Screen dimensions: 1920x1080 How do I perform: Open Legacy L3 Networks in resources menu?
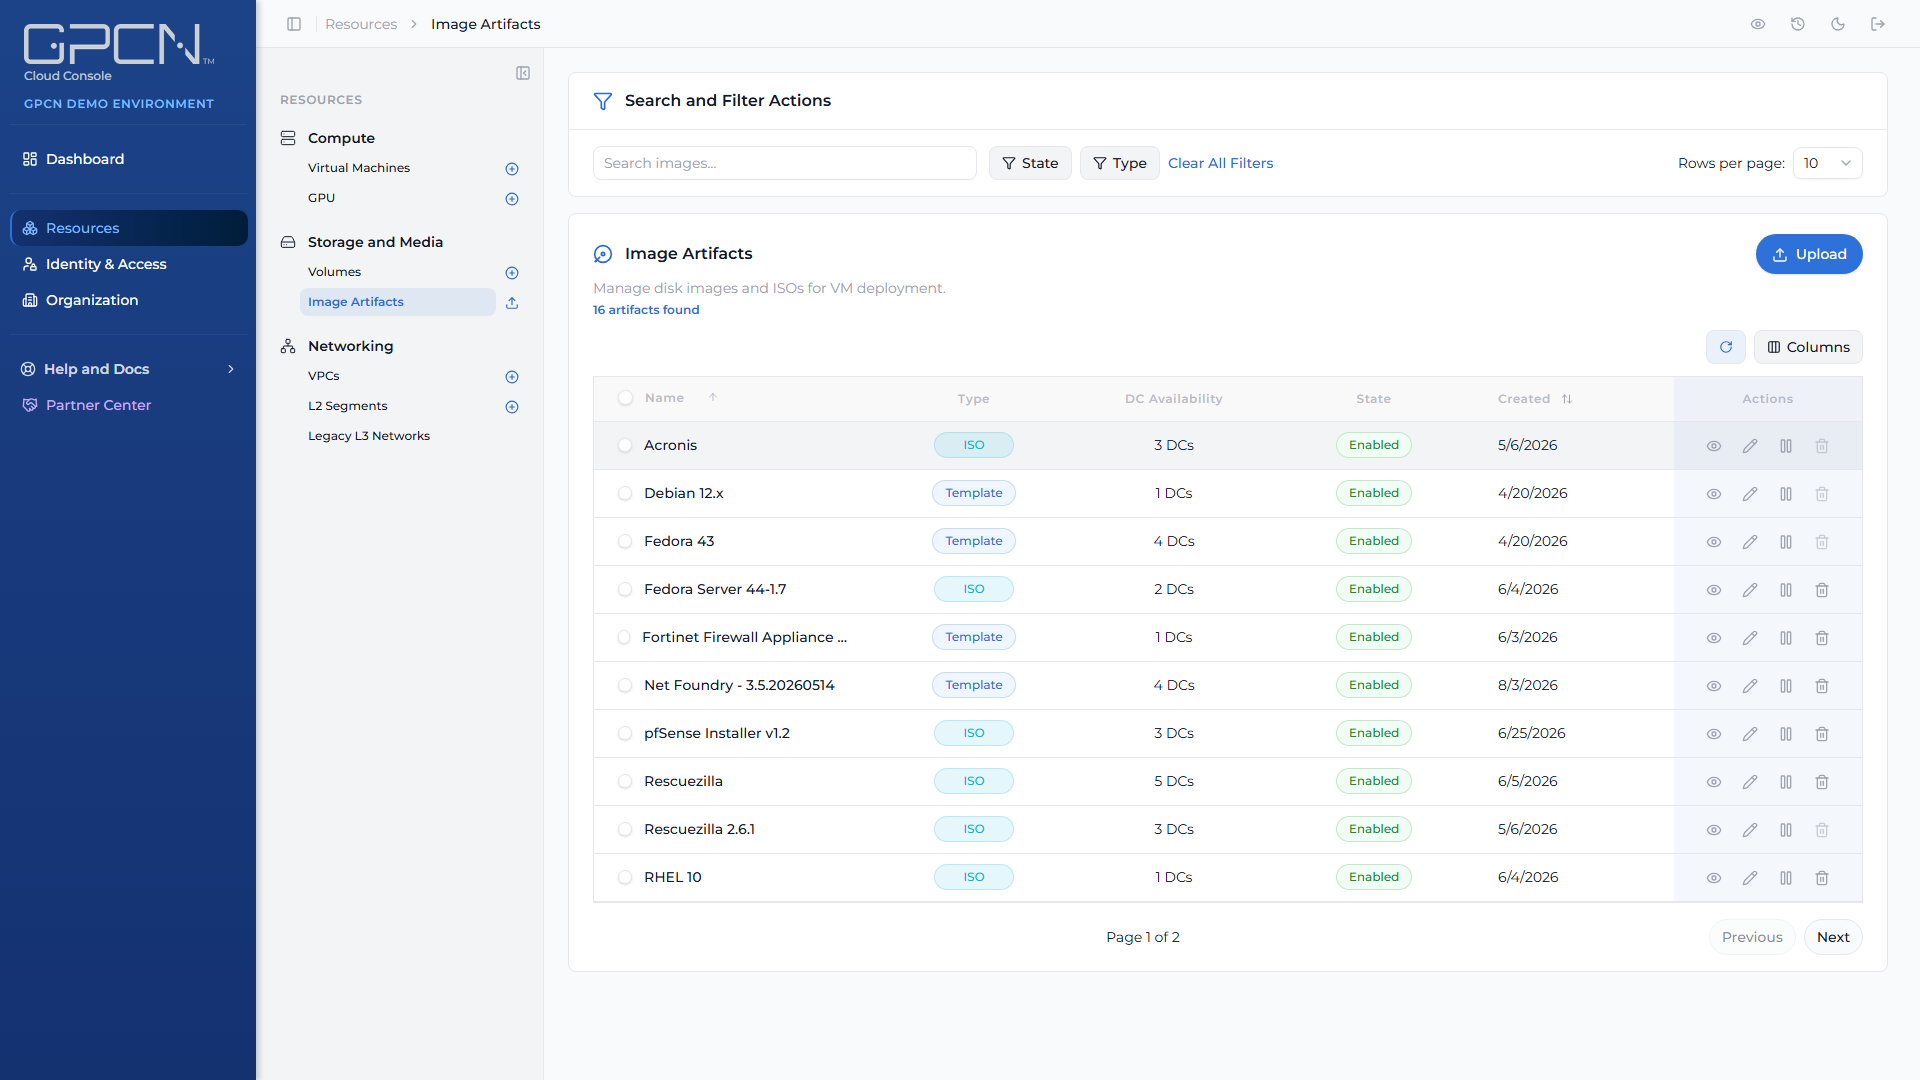[x=369, y=436]
